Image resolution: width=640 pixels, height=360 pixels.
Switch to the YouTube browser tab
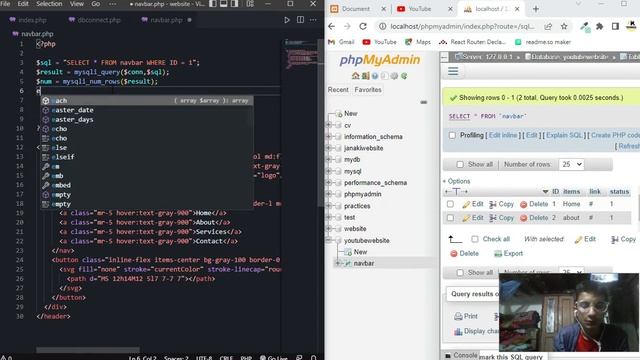pos(419,9)
